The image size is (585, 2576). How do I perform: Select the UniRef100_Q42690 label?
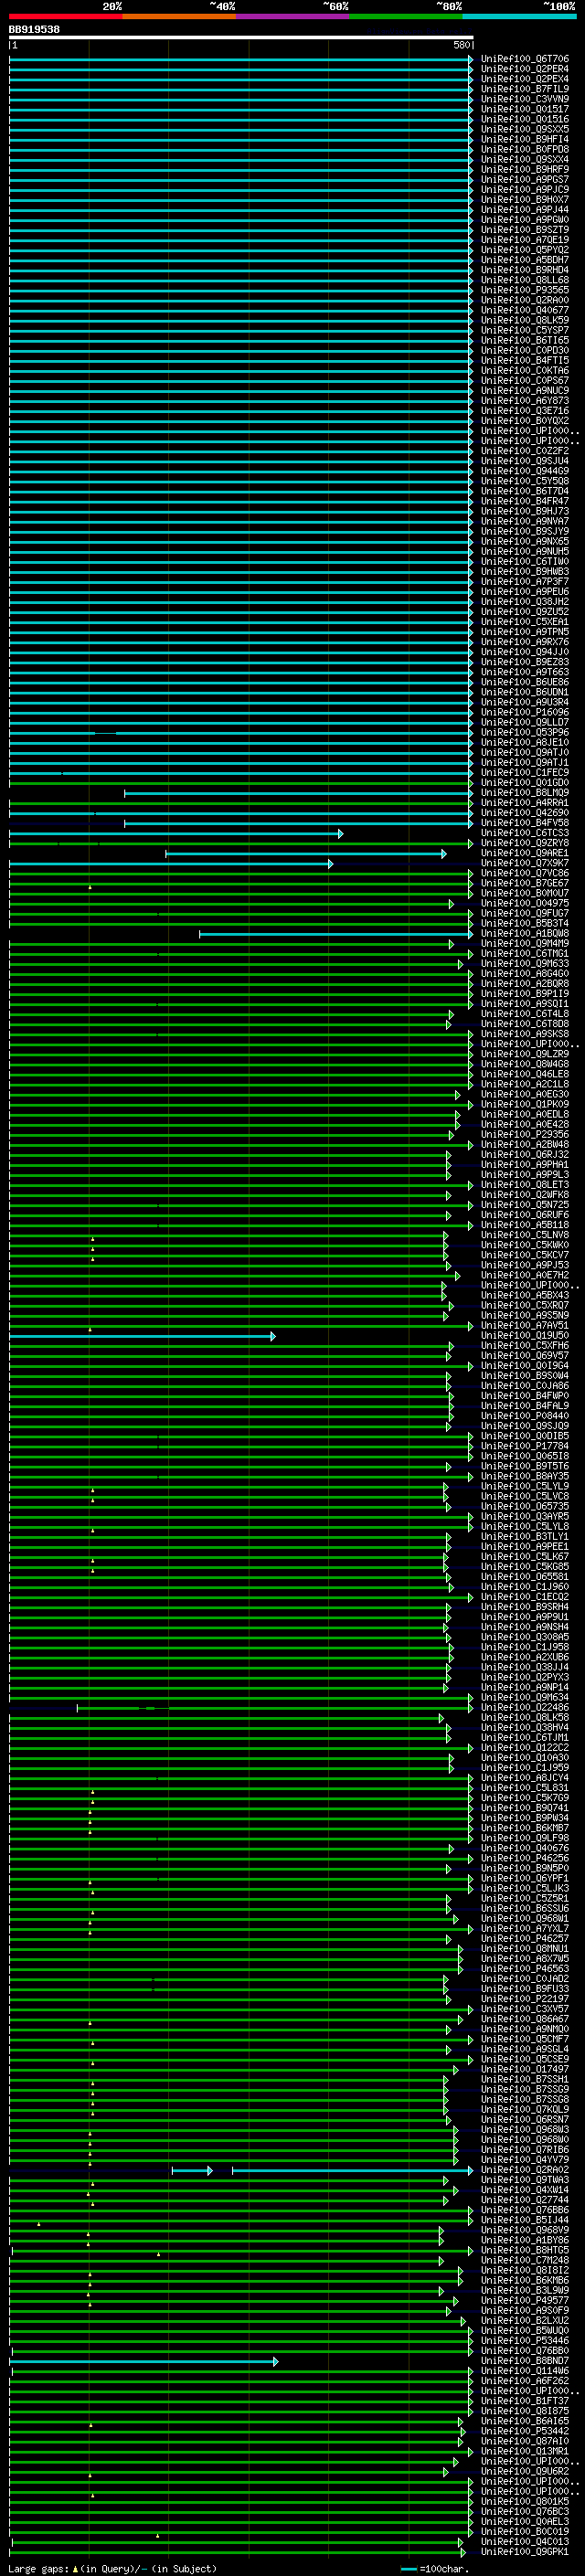point(525,813)
